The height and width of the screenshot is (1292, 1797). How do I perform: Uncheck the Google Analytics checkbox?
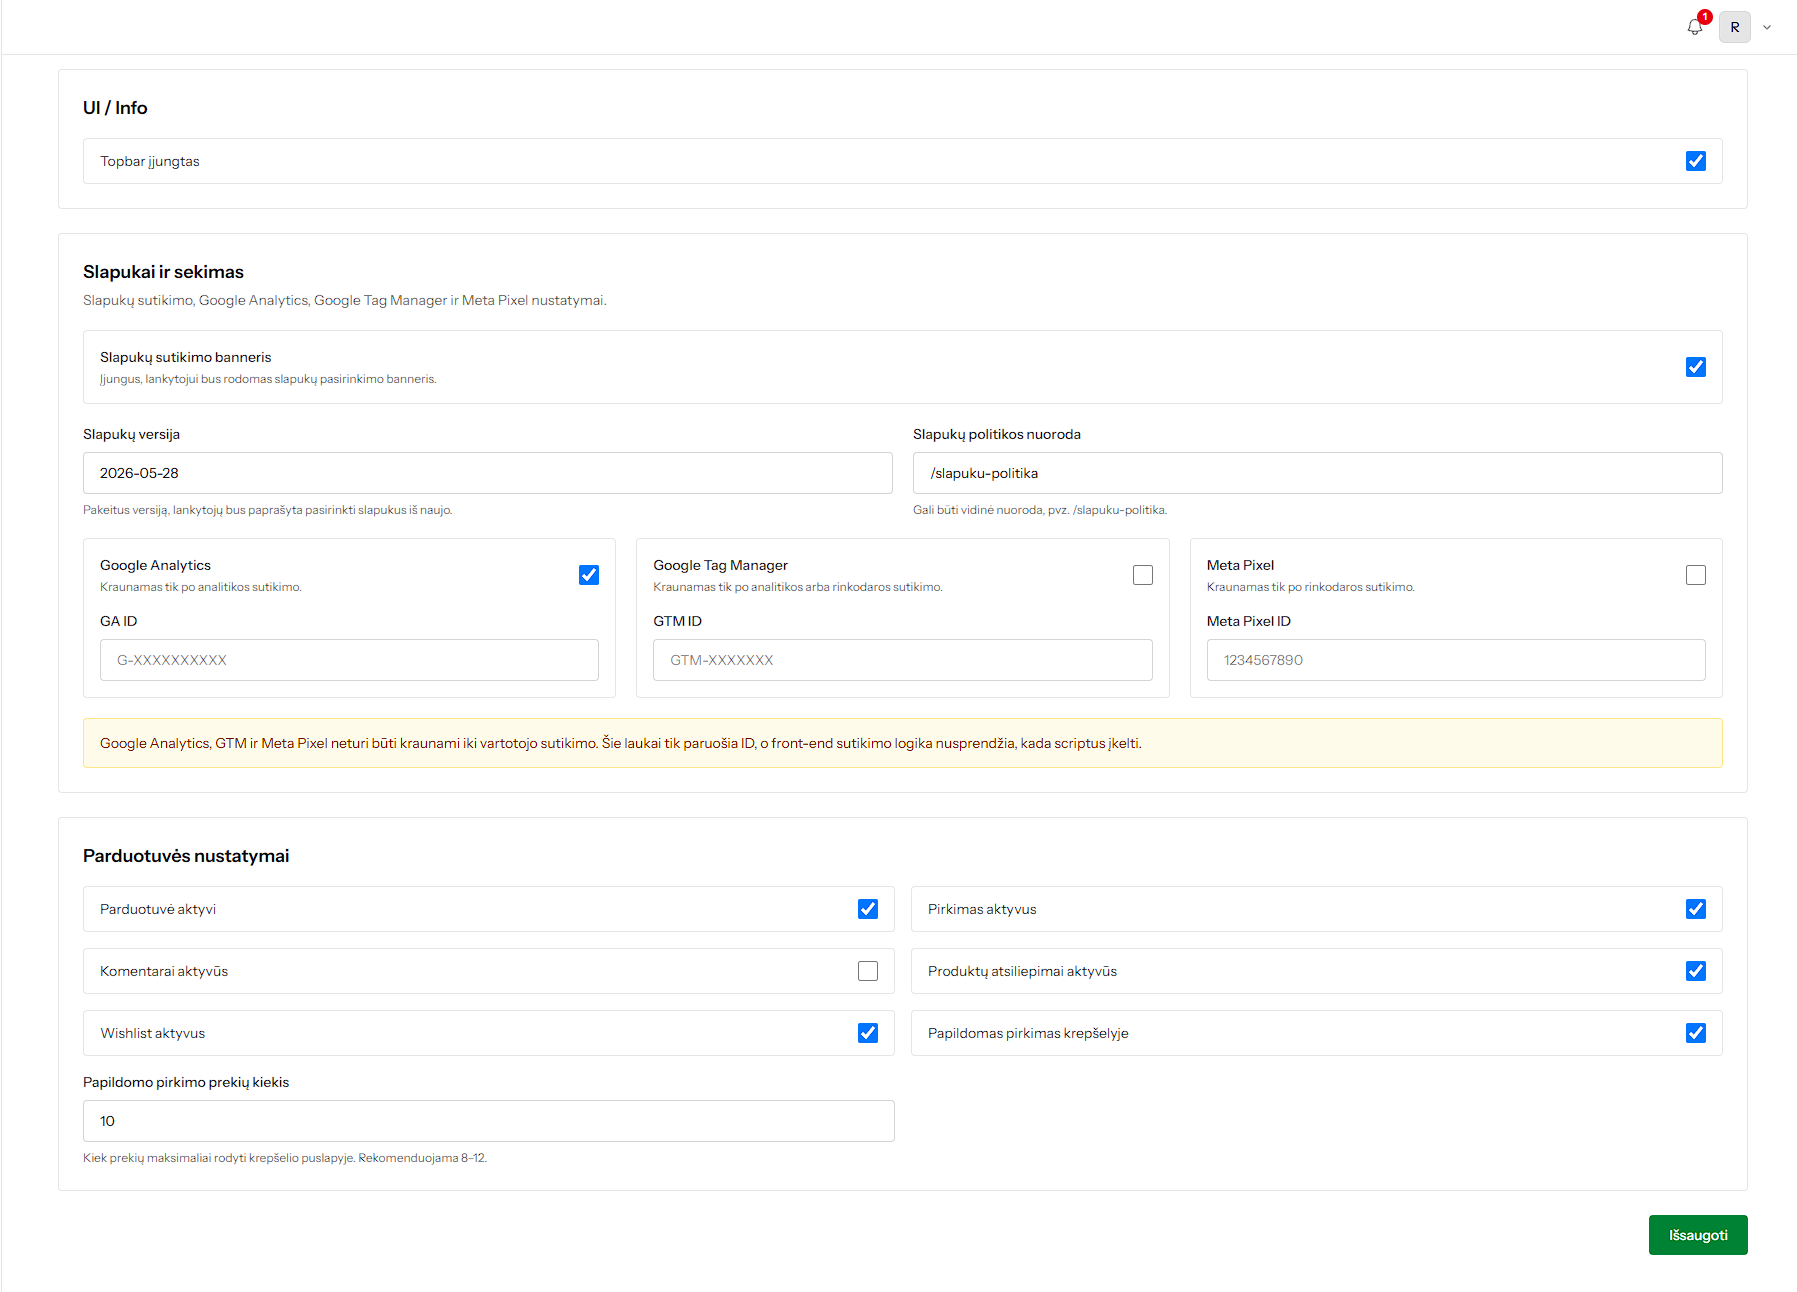pyautogui.click(x=589, y=575)
